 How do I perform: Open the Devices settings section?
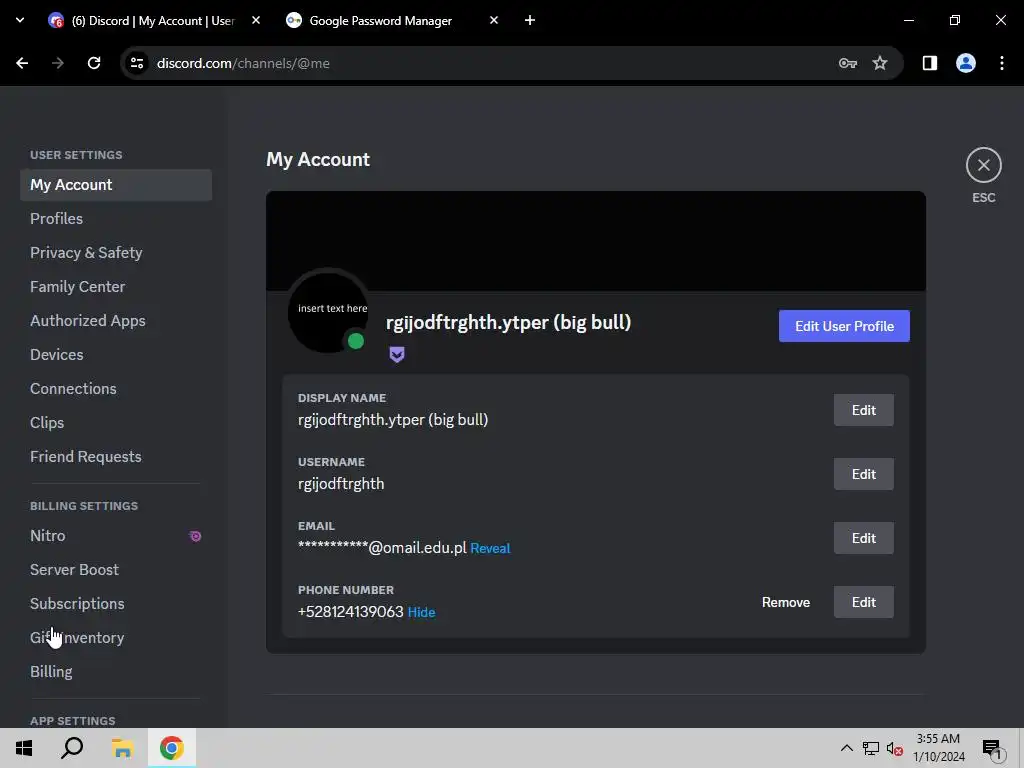point(116,355)
